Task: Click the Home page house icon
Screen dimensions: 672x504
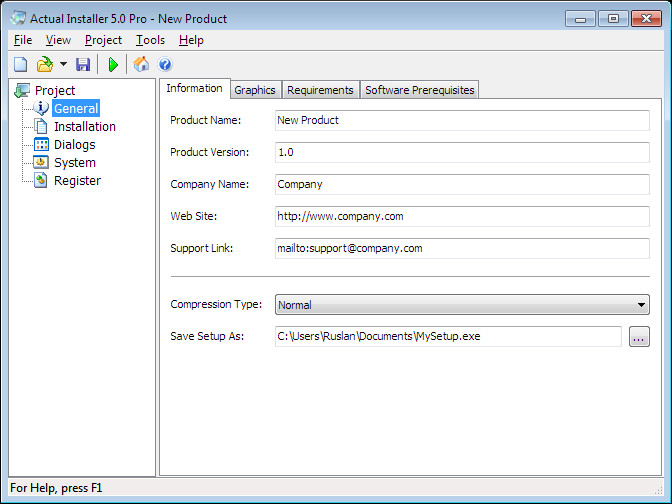Action: coord(141,65)
